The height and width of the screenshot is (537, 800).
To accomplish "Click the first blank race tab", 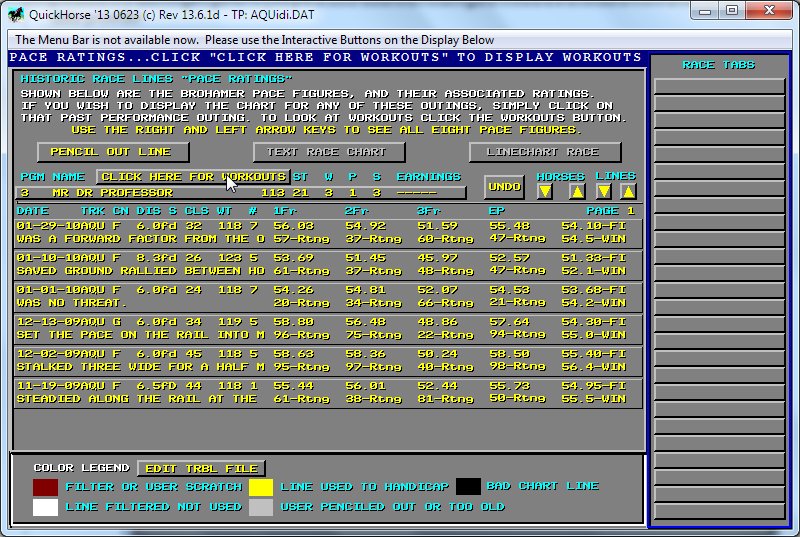I will point(719,86).
